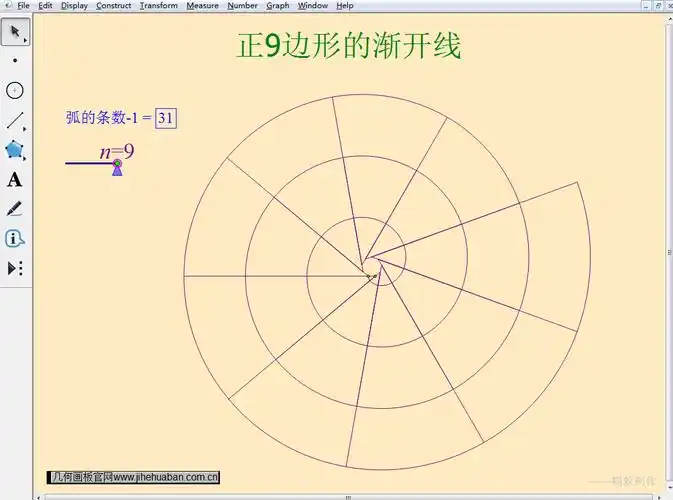Select the Straightedge segment tool
The image size is (673, 500).
pyautogui.click(x=15, y=121)
